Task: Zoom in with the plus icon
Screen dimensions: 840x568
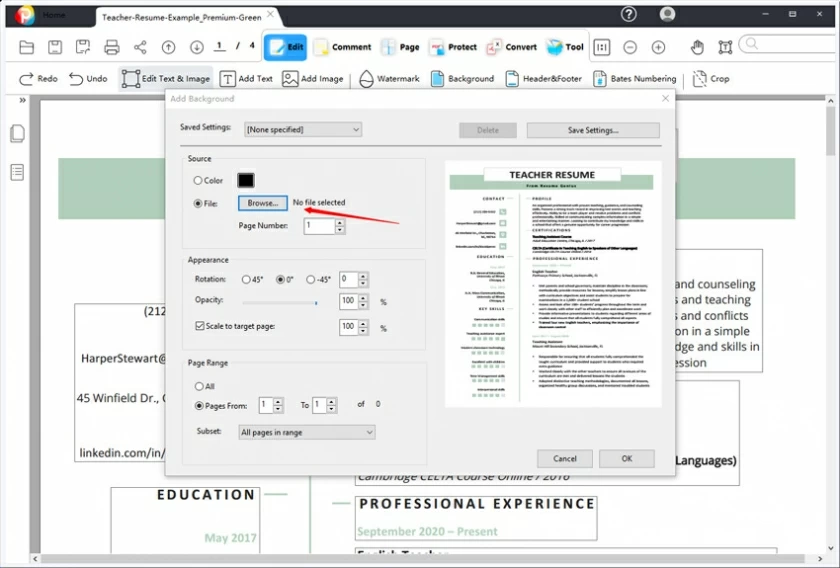Action: click(x=658, y=47)
